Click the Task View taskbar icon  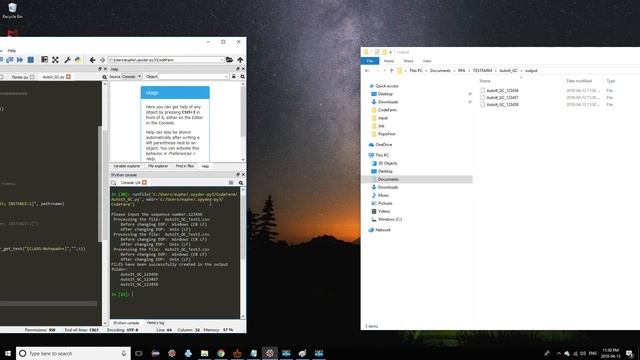[139, 353]
